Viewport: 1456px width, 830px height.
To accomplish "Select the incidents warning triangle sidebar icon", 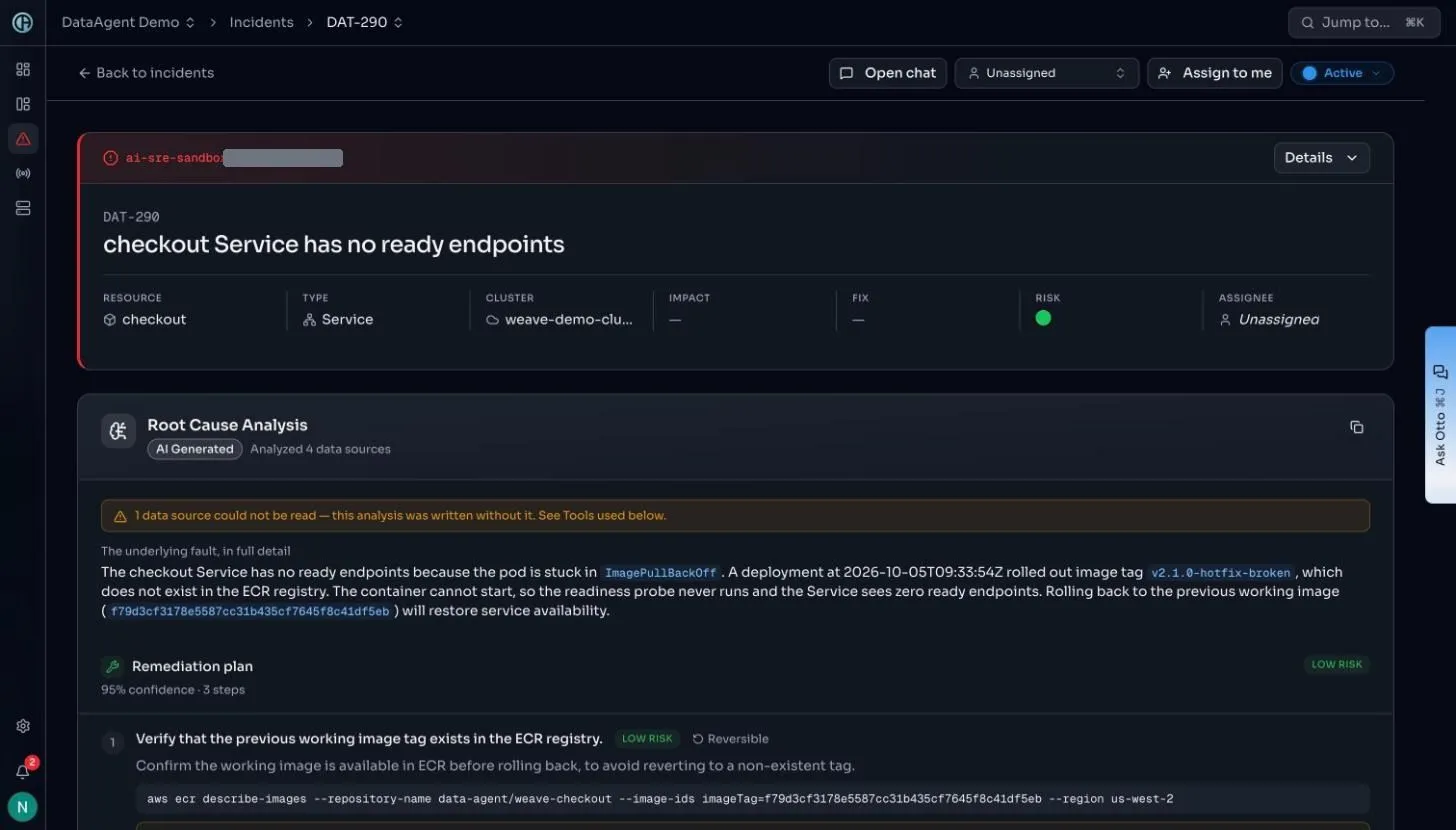I will (23, 139).
